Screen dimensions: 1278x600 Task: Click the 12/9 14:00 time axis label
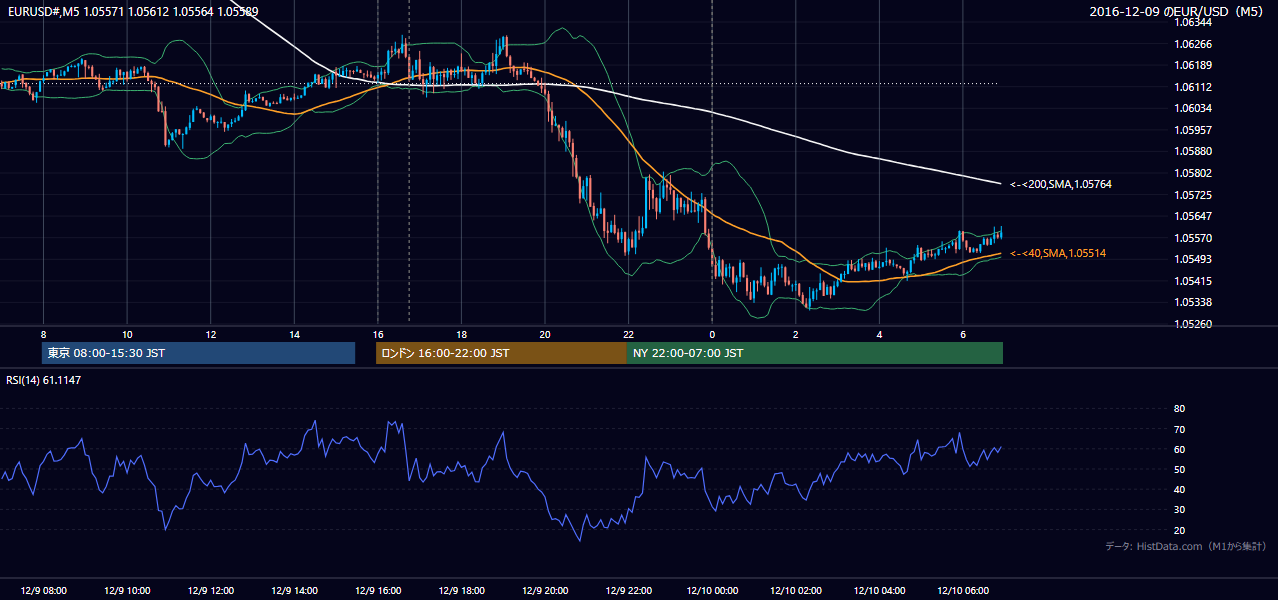pos(294,591)
